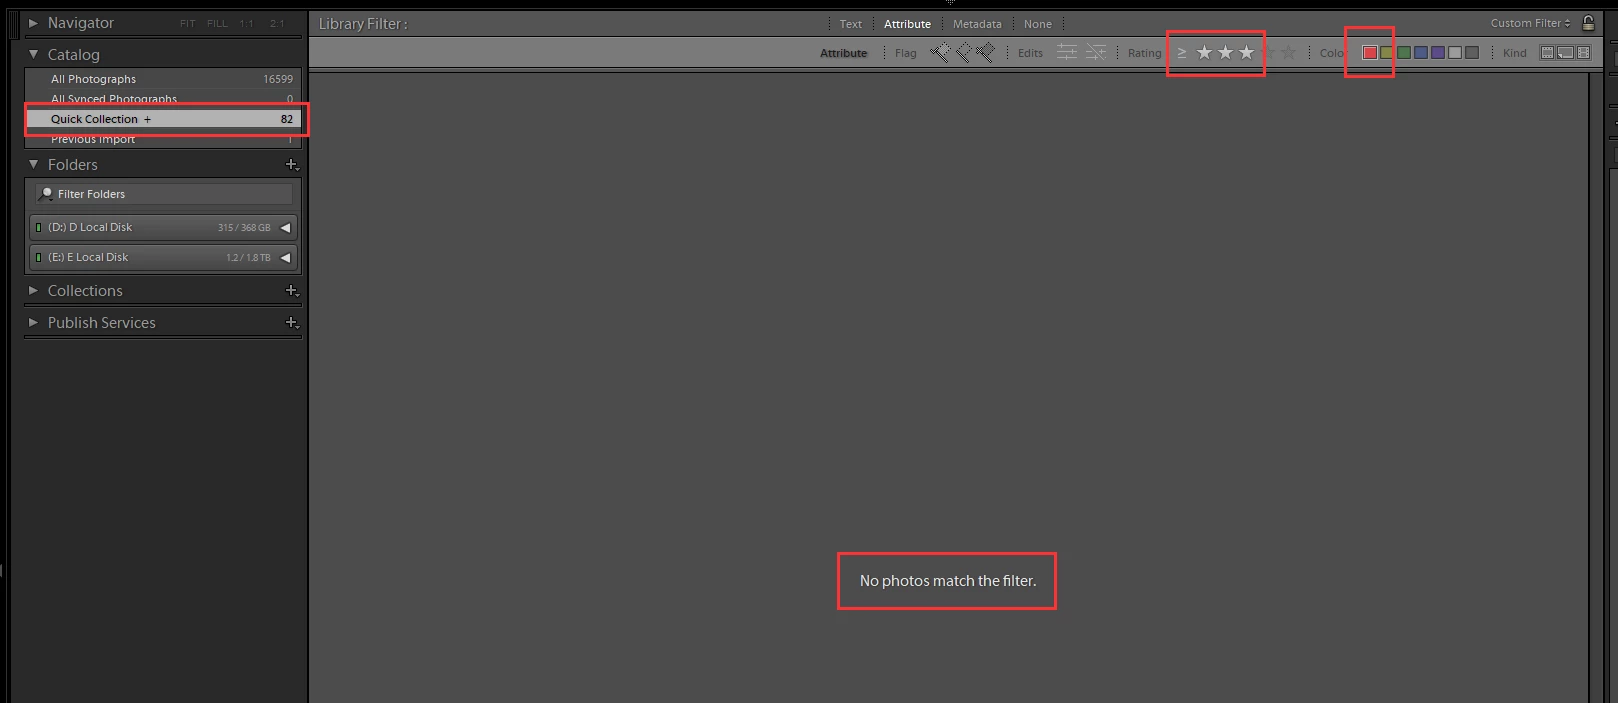Screen dimensions: 1618x703
Task: Turn off filters with None
Action: [x=1038, y=24]
